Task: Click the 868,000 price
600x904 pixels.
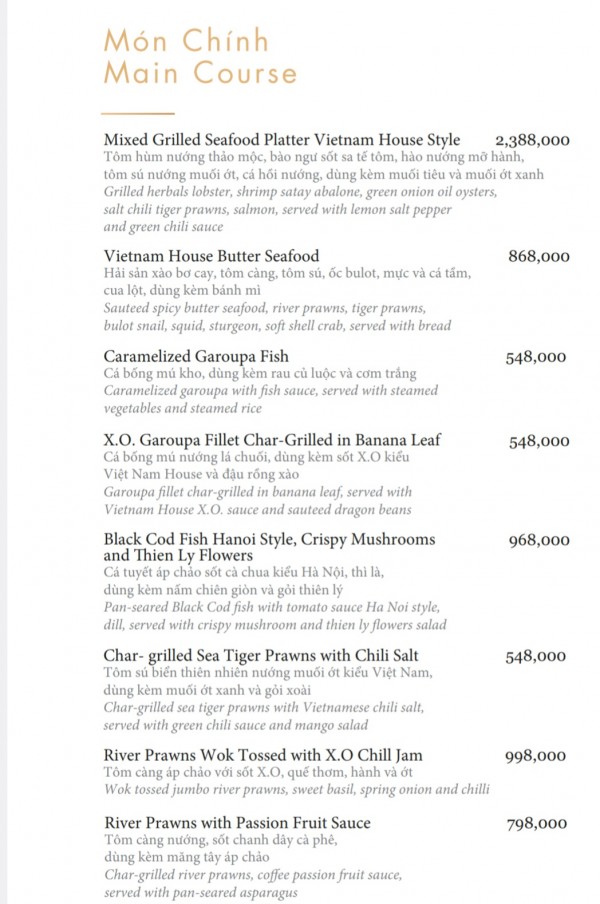Action: click(x=538, y=257)
